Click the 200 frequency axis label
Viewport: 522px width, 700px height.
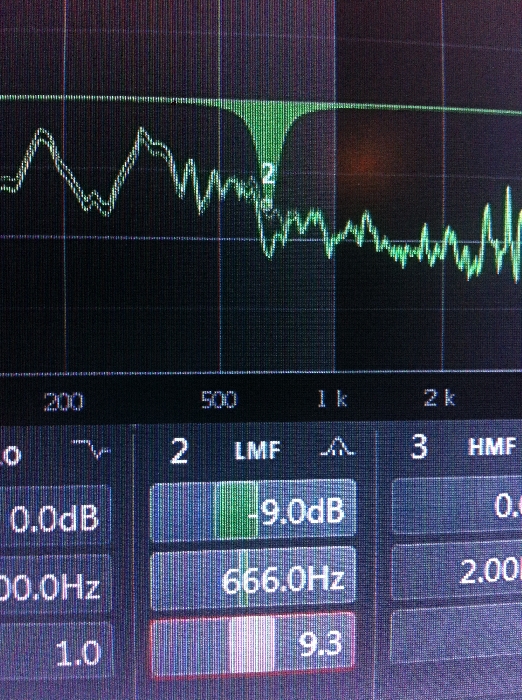63,402
